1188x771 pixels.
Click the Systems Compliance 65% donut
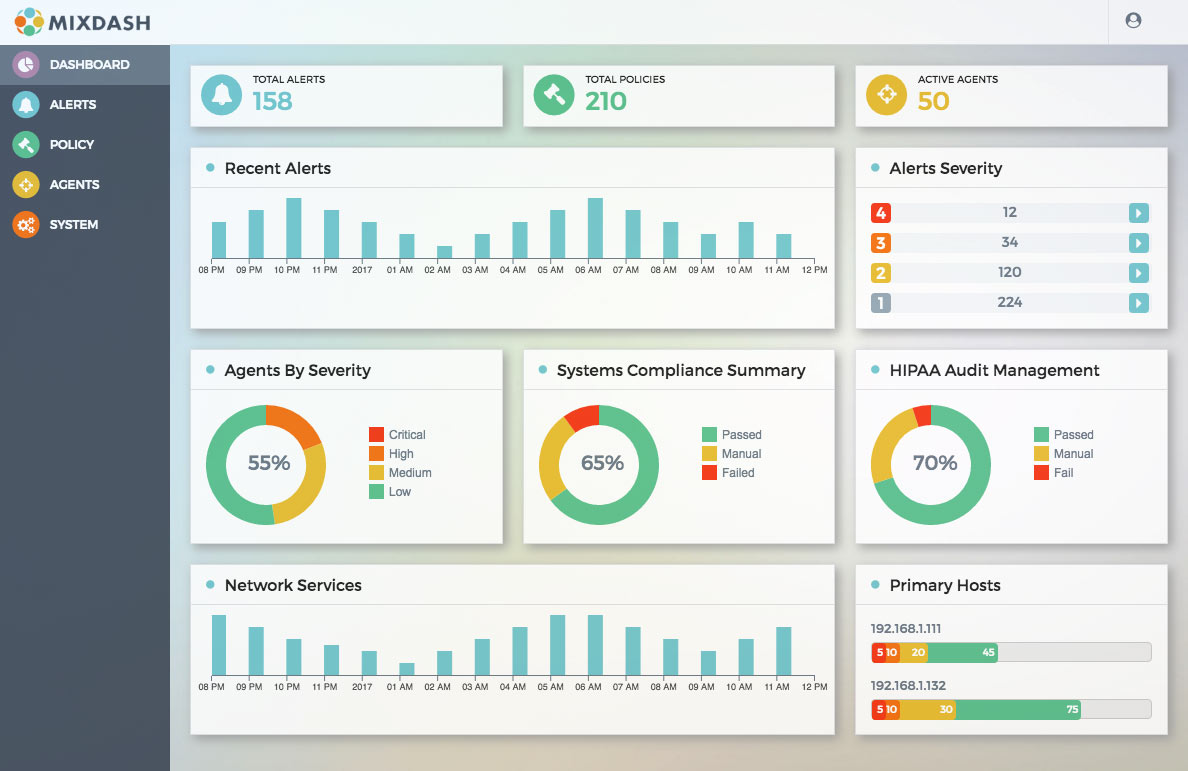click(x=599, y=465)
